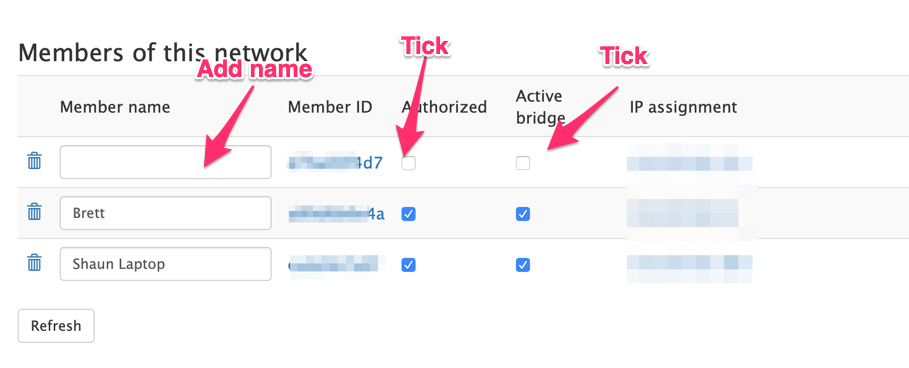Viewport: 909px width, 368px height.
Task: Click the Member name column header
Action: point(115,107)
